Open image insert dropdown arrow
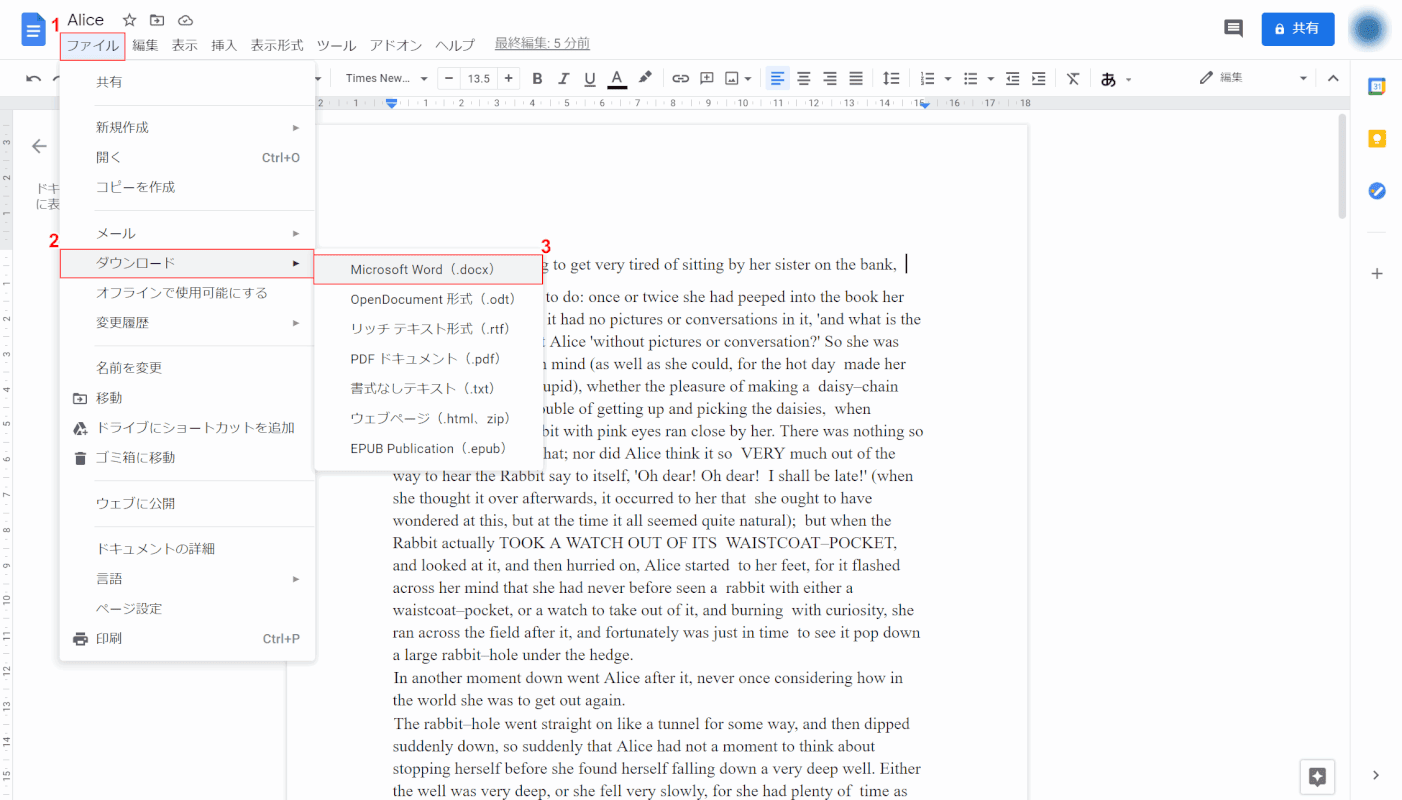1402x800 pixels. click(x=748, y=79)
